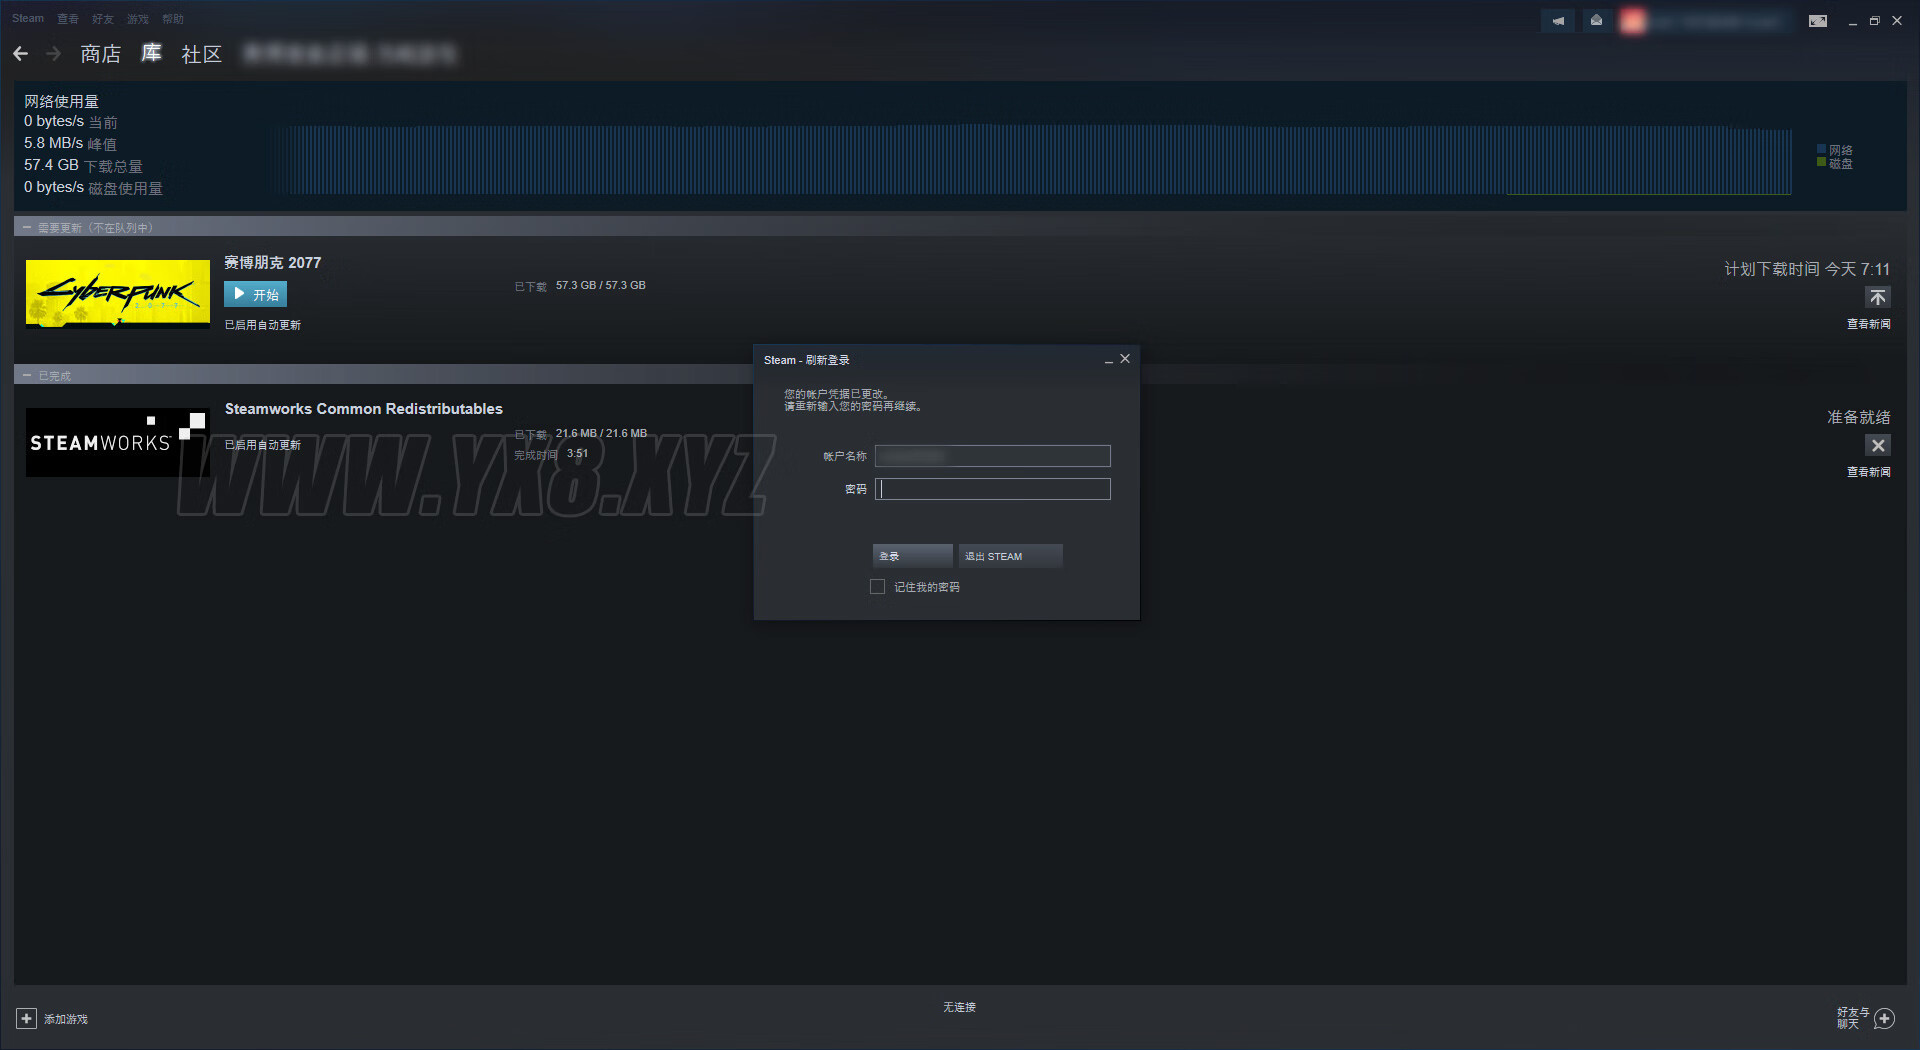Open the 帮助 menu
Viewport: 1920px width, 1050px height.
coord(173,19)
